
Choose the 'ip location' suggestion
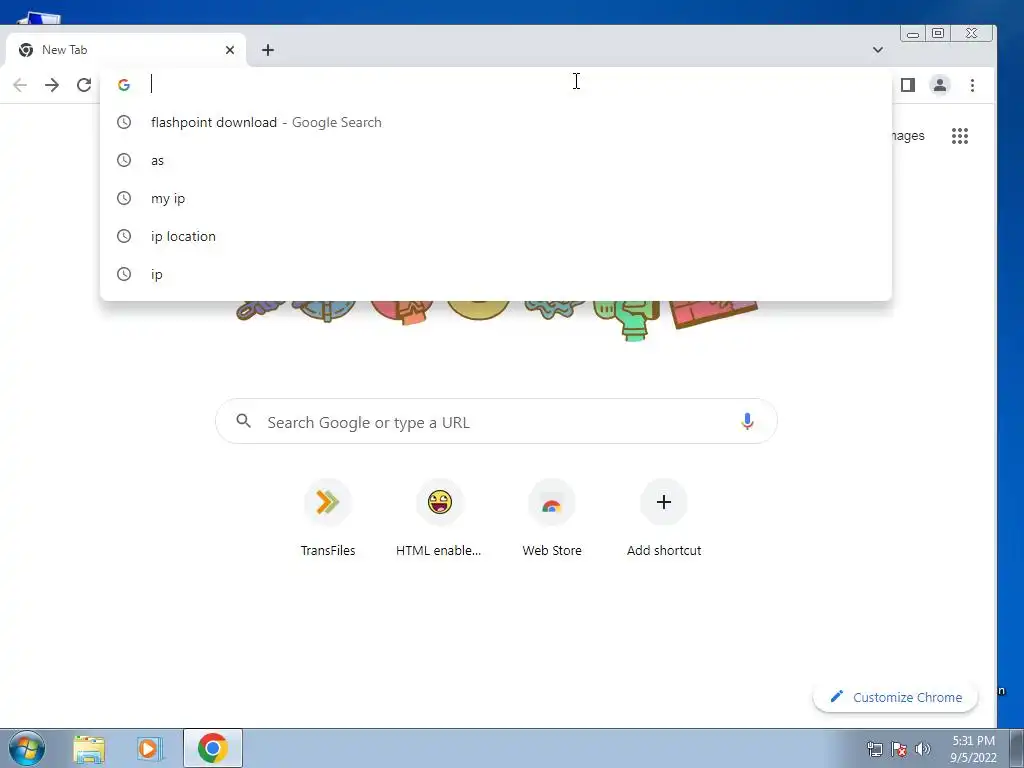[x=496, y=236]
